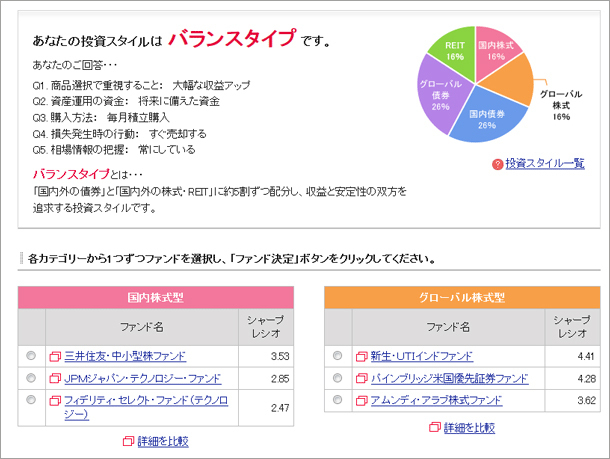Click the シャープレシオ column header in グローバル株式型
Screen dimensions: 610x459
click(x=572, y=327)
